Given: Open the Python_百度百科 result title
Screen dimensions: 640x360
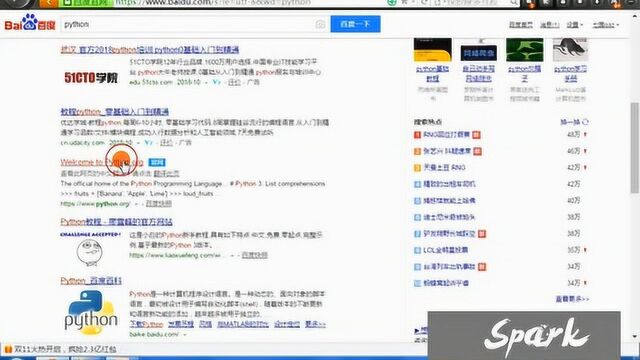Looking at the screenshot, I should (x=91, y=281).
